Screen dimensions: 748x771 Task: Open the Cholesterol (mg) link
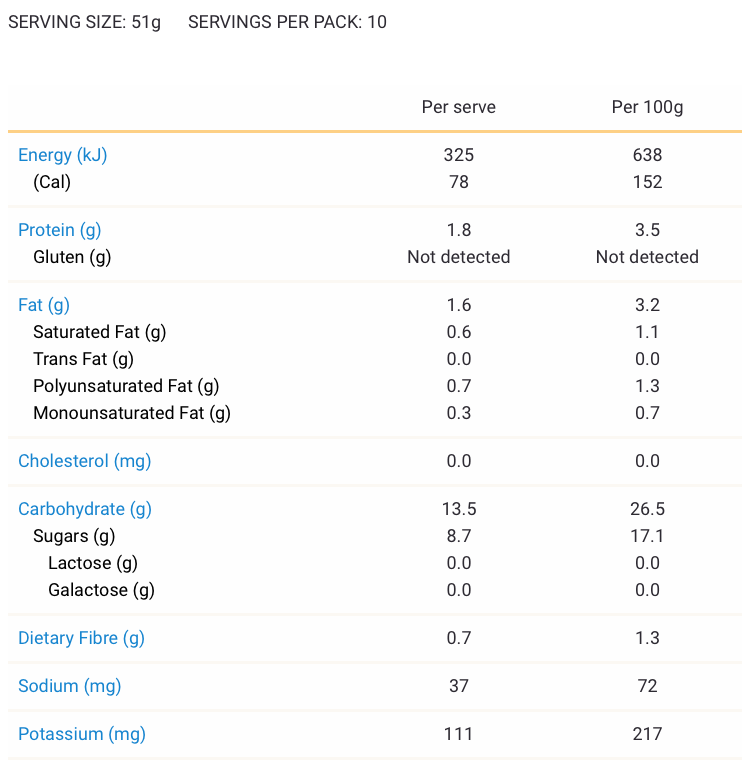[x=85, y=461]
